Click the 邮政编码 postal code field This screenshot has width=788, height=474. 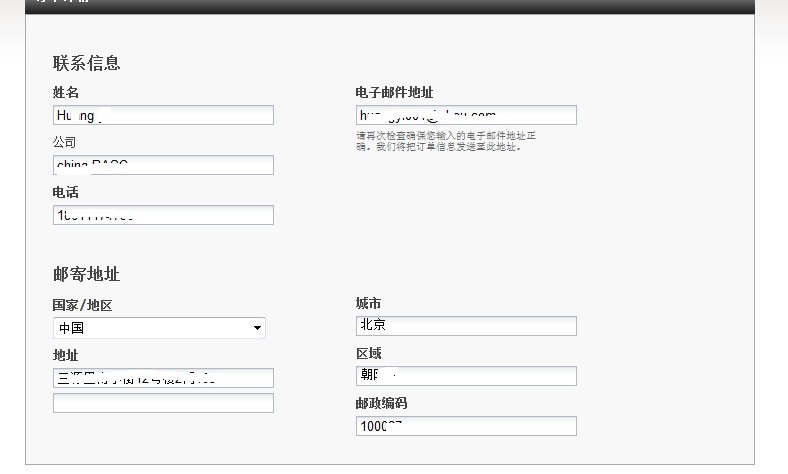466,426
